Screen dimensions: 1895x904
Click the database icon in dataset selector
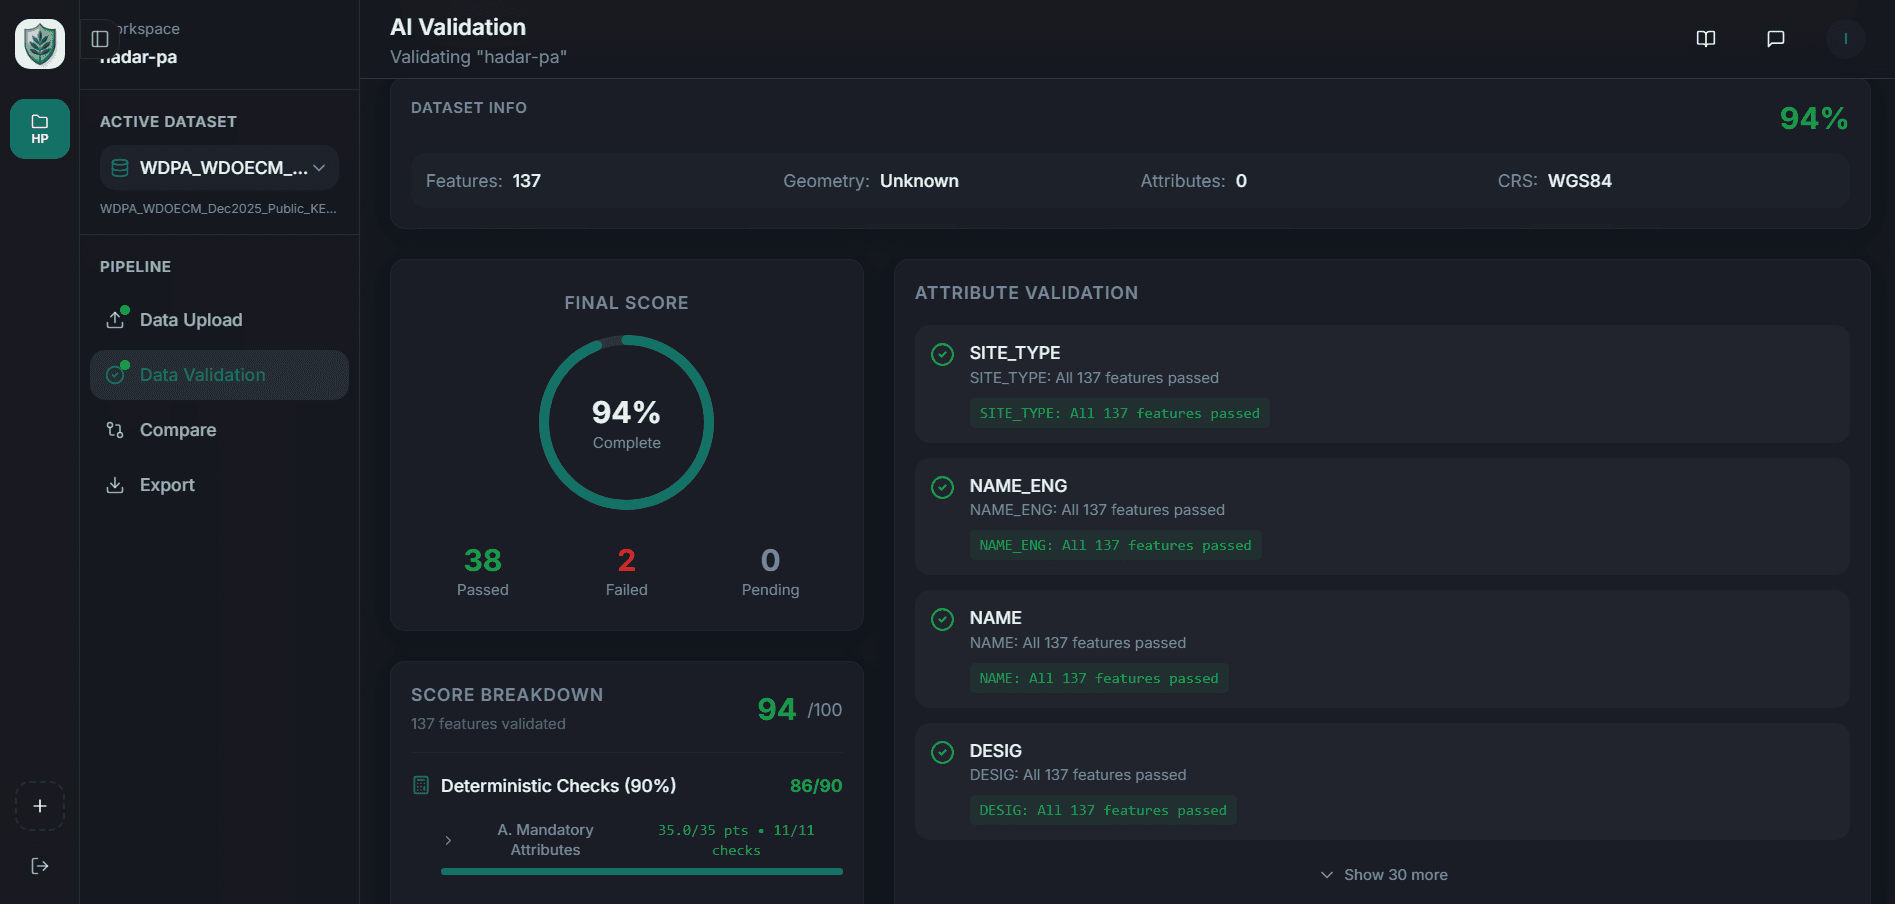click(x=120, y=168)
